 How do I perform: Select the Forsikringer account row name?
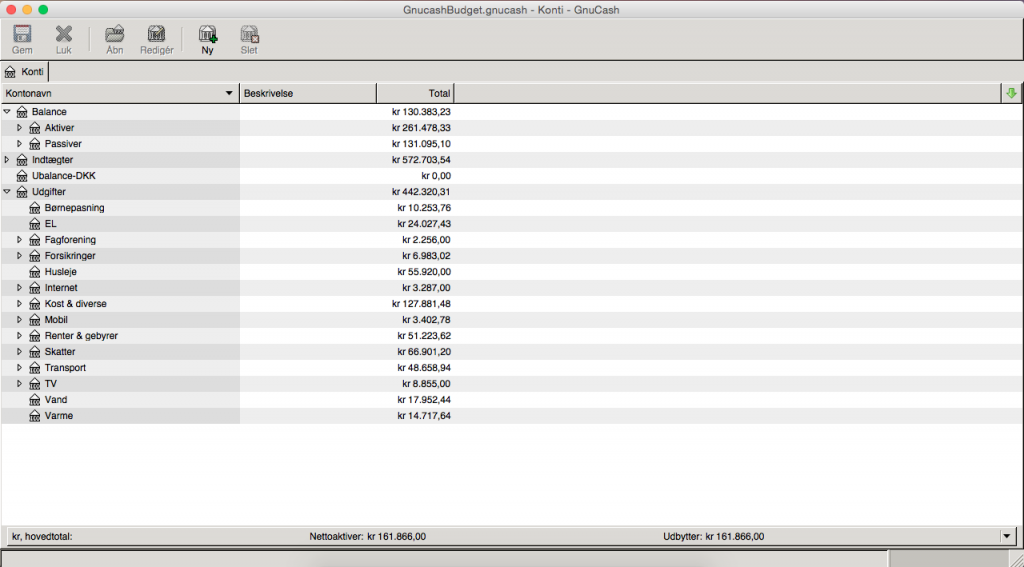71,256
